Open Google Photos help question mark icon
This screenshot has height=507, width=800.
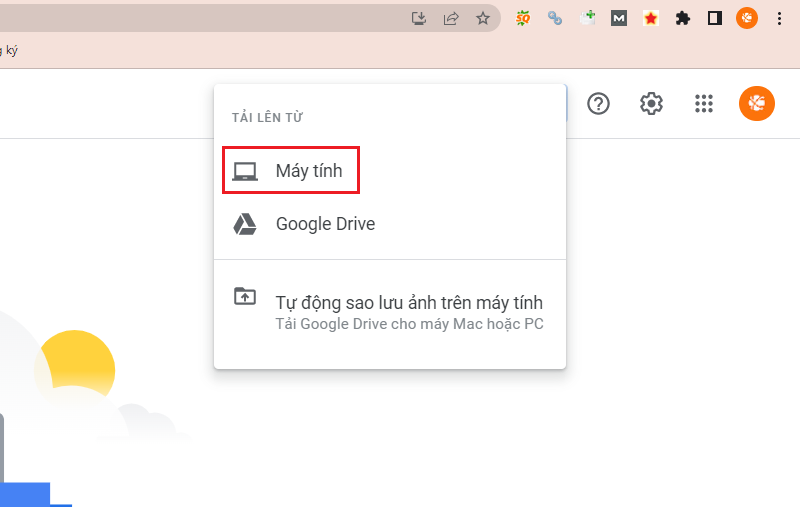click(x=598, y=104)
